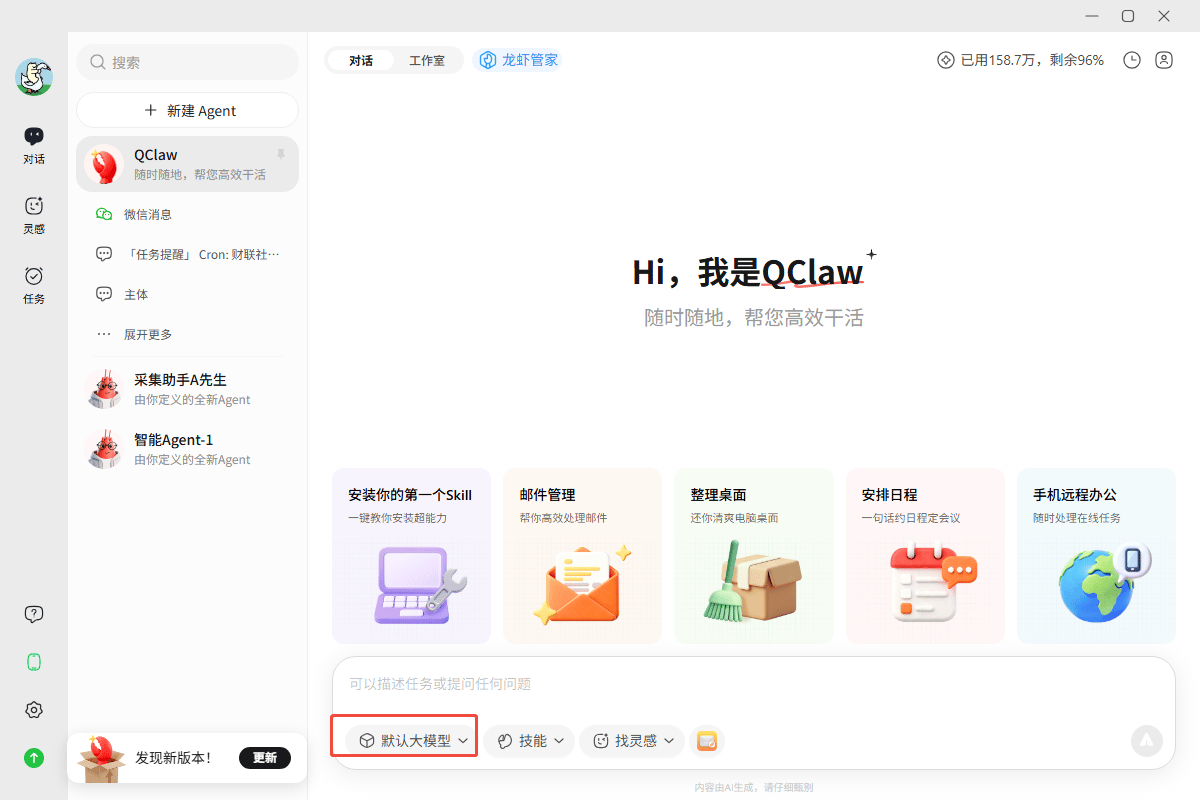Open the 微信消息 conversation
This screenshot has height=800, width=1200.
188,214
